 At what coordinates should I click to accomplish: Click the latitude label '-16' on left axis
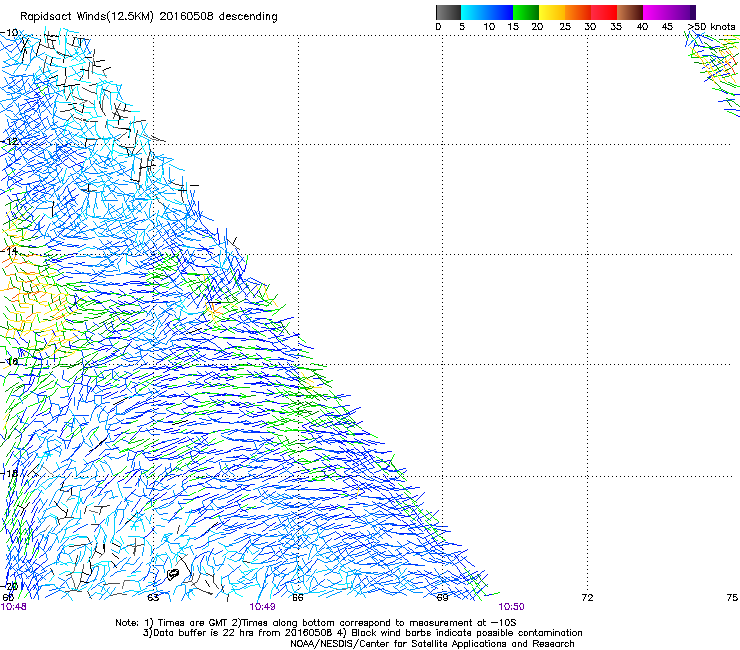click(x=9, y=362)
